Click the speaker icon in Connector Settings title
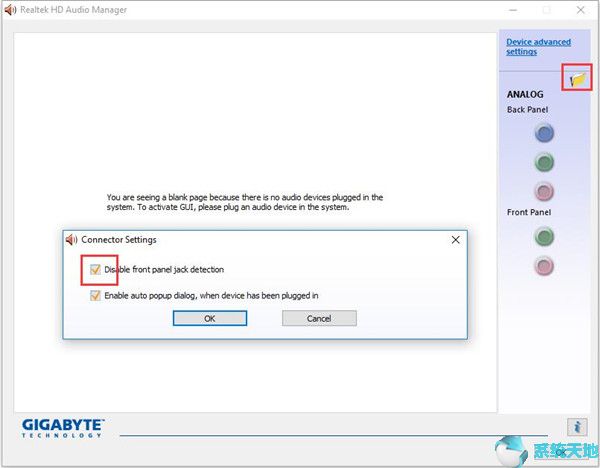Screen dimensions: 600x468 point(71,240)
